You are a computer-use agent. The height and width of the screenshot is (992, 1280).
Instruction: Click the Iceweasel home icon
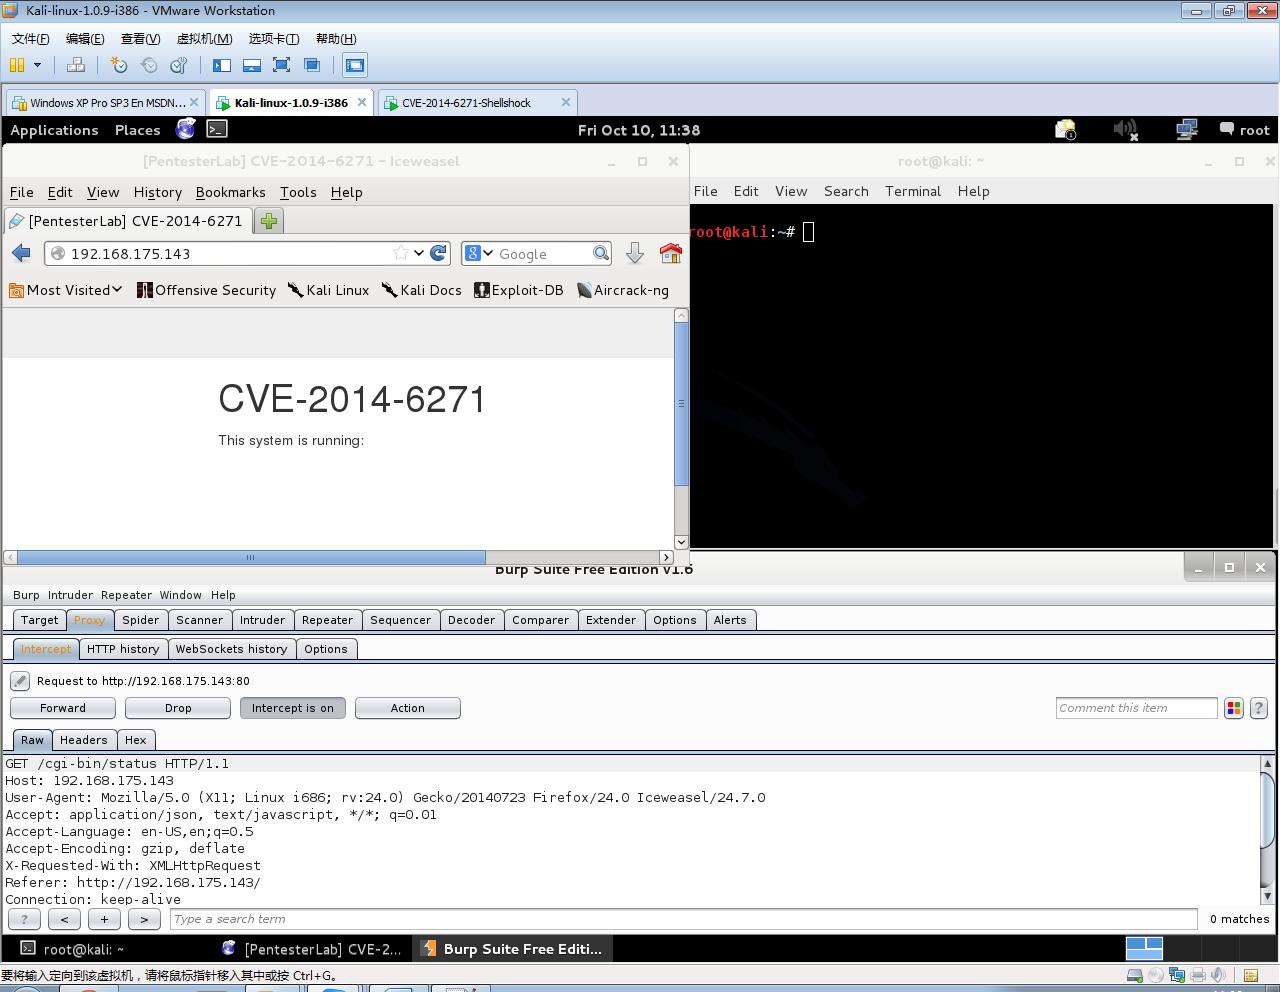click(x=670, y=254)
